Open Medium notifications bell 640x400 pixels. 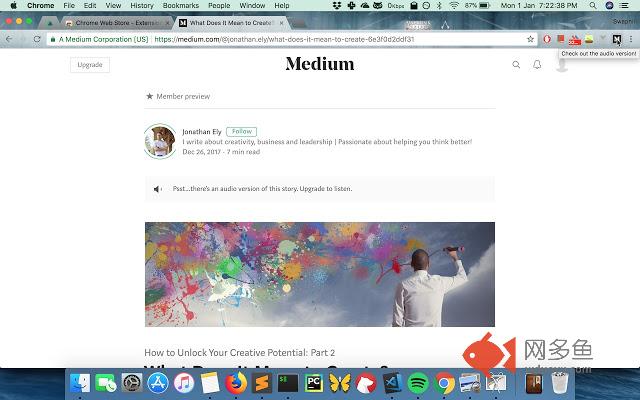coord(537,64)
